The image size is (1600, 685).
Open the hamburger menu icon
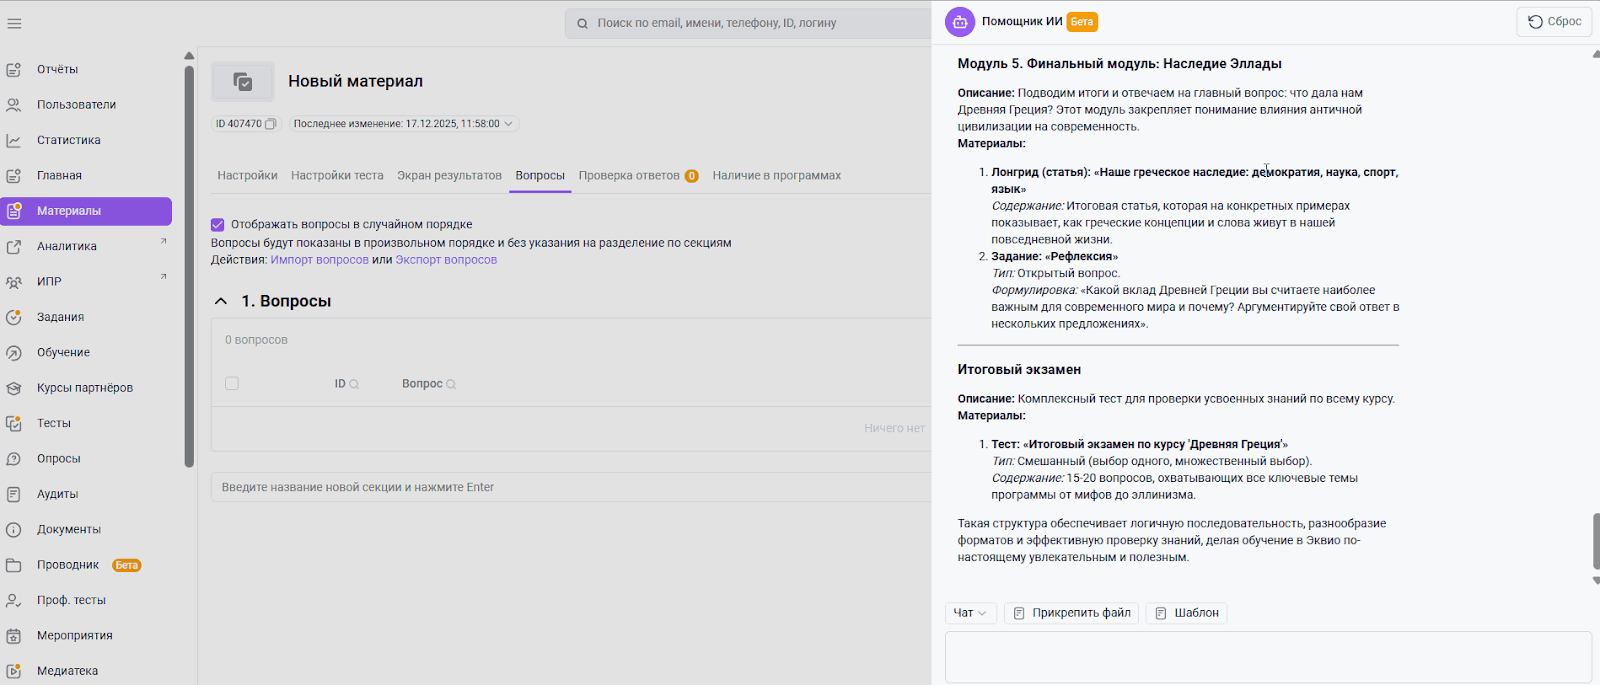[14, 23]
